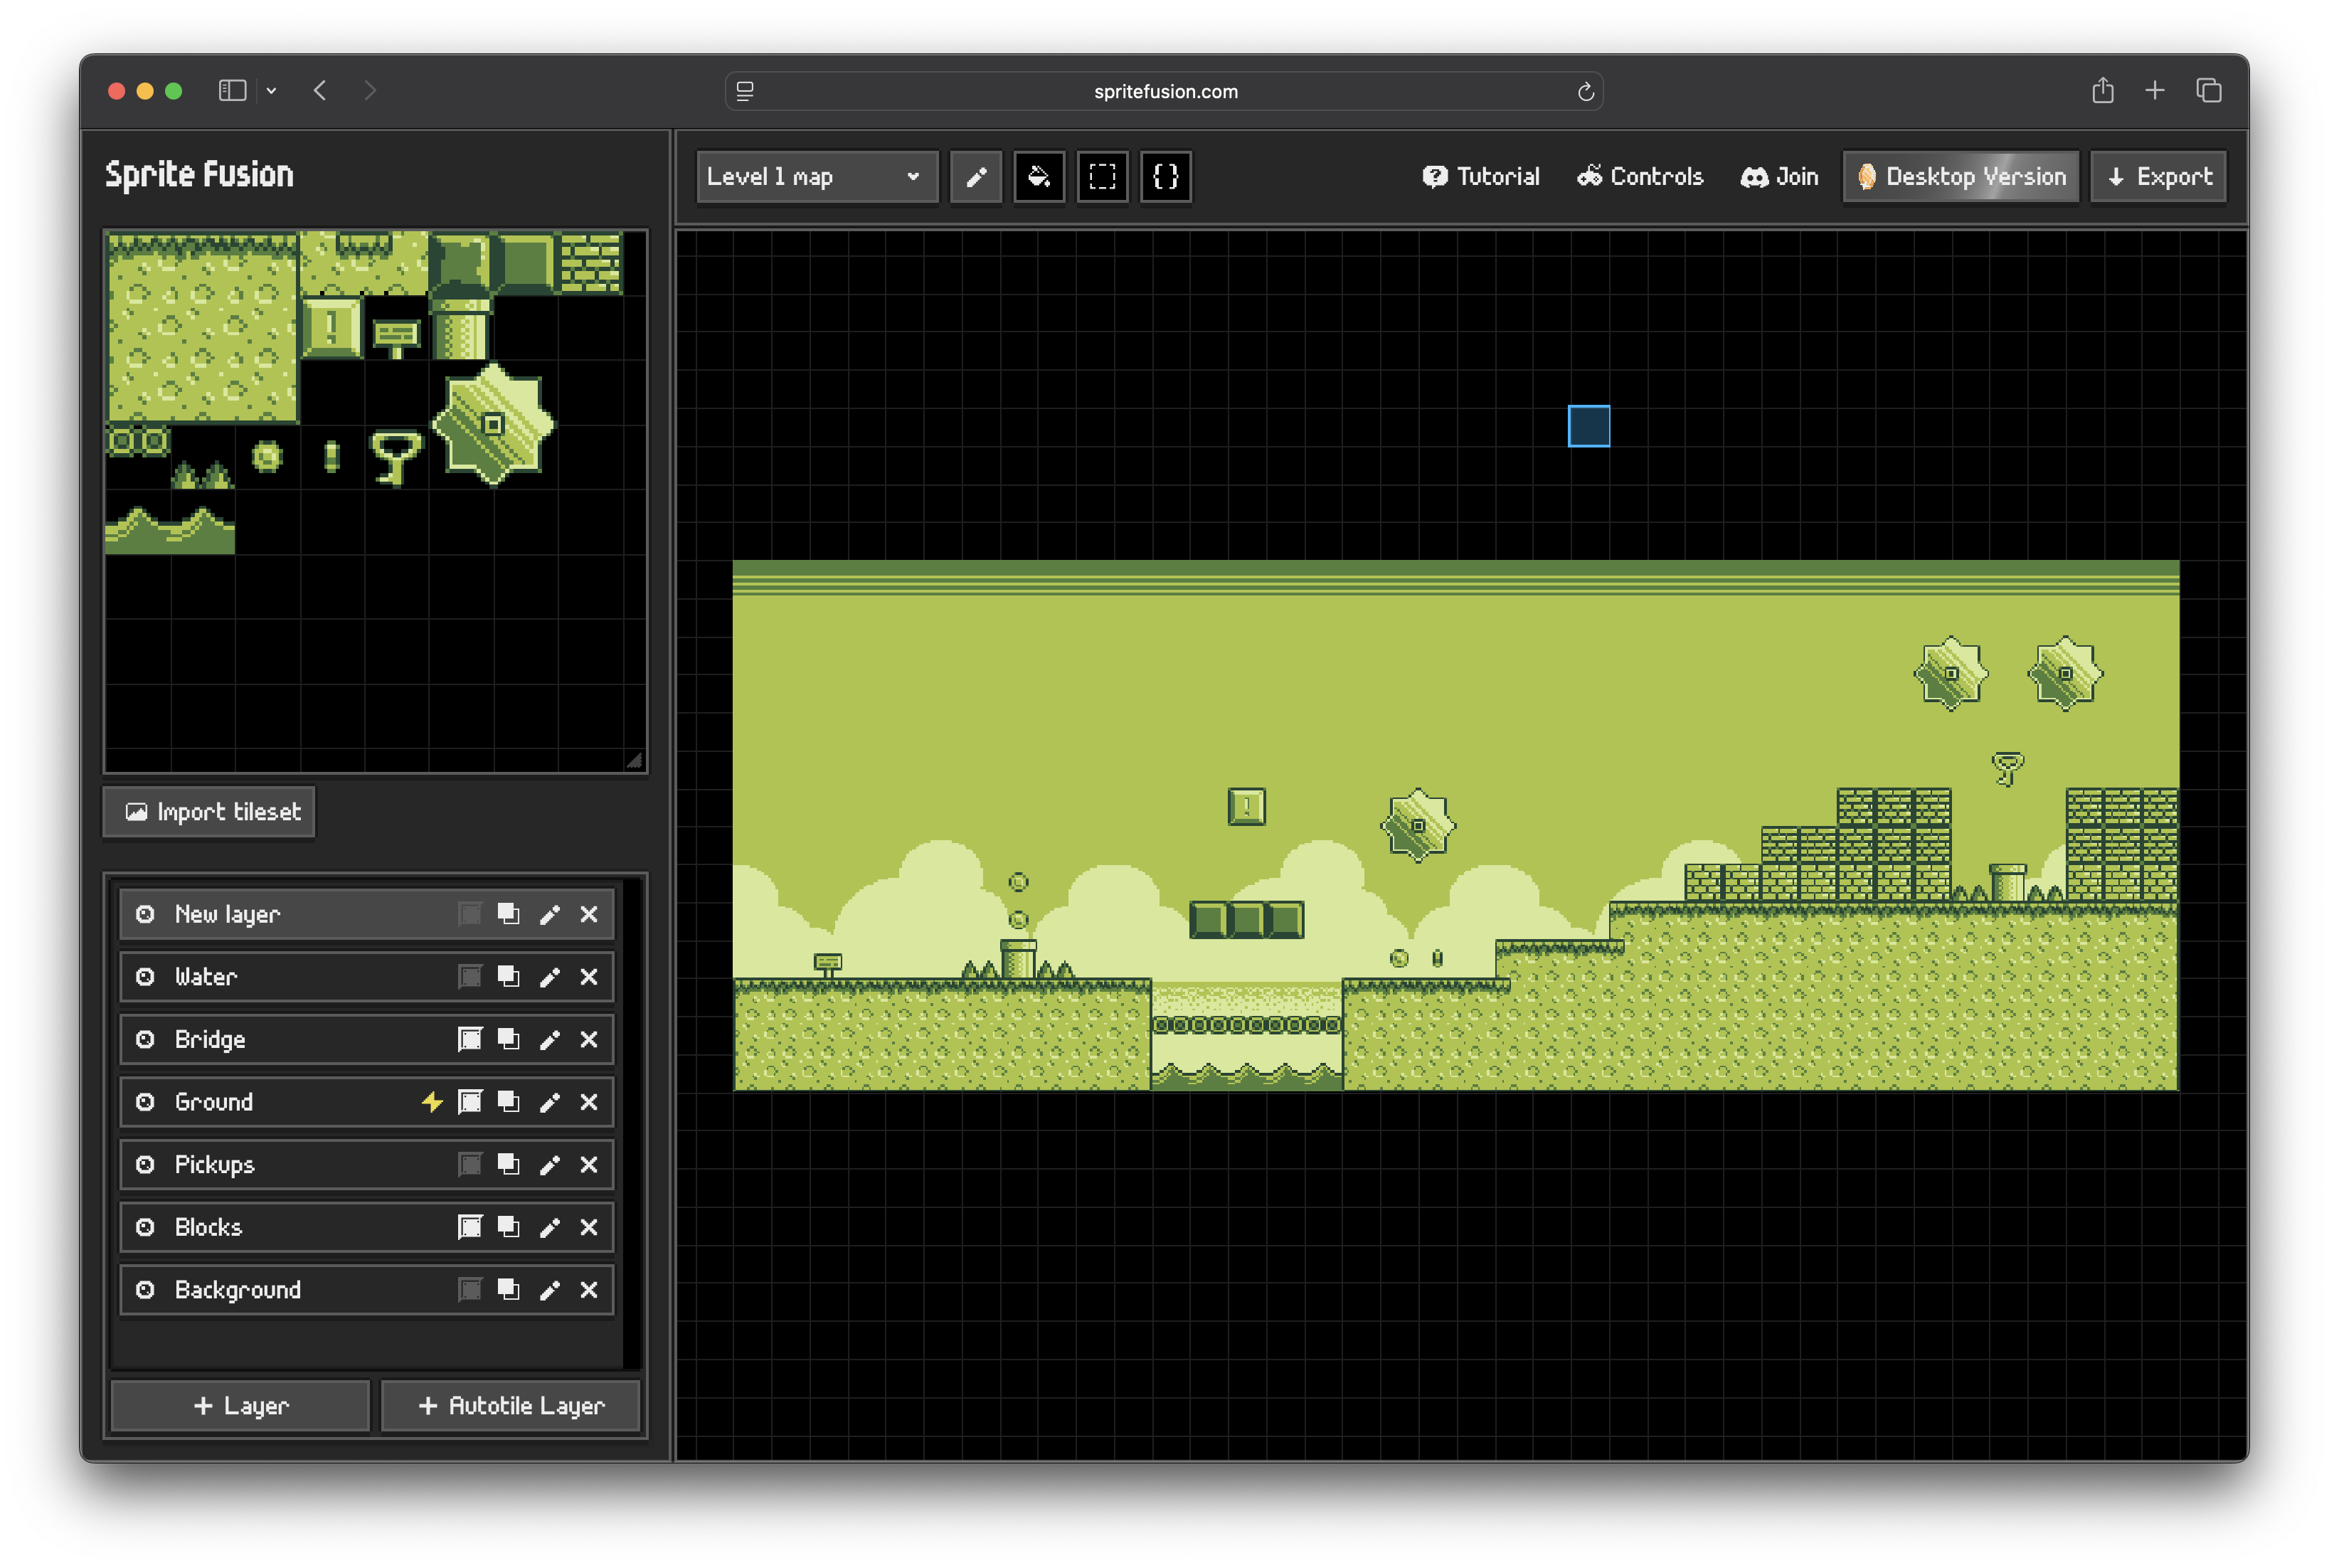This screenshot has height=1568, width=2329.
Task: Toggle collider on the Blocks layer
Action: [470, 1227]
